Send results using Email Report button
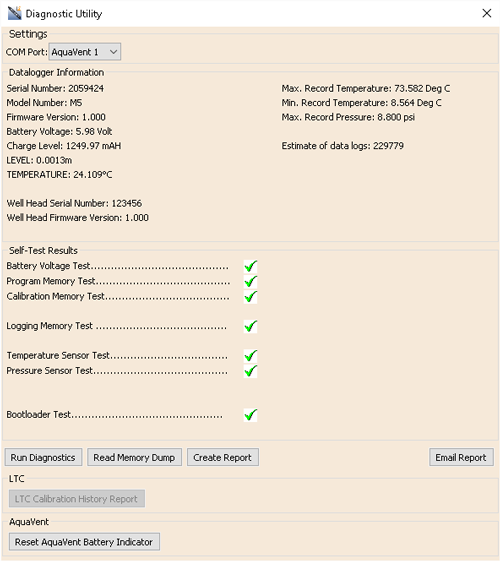The image size is (500, 561). tap(461, 457)
